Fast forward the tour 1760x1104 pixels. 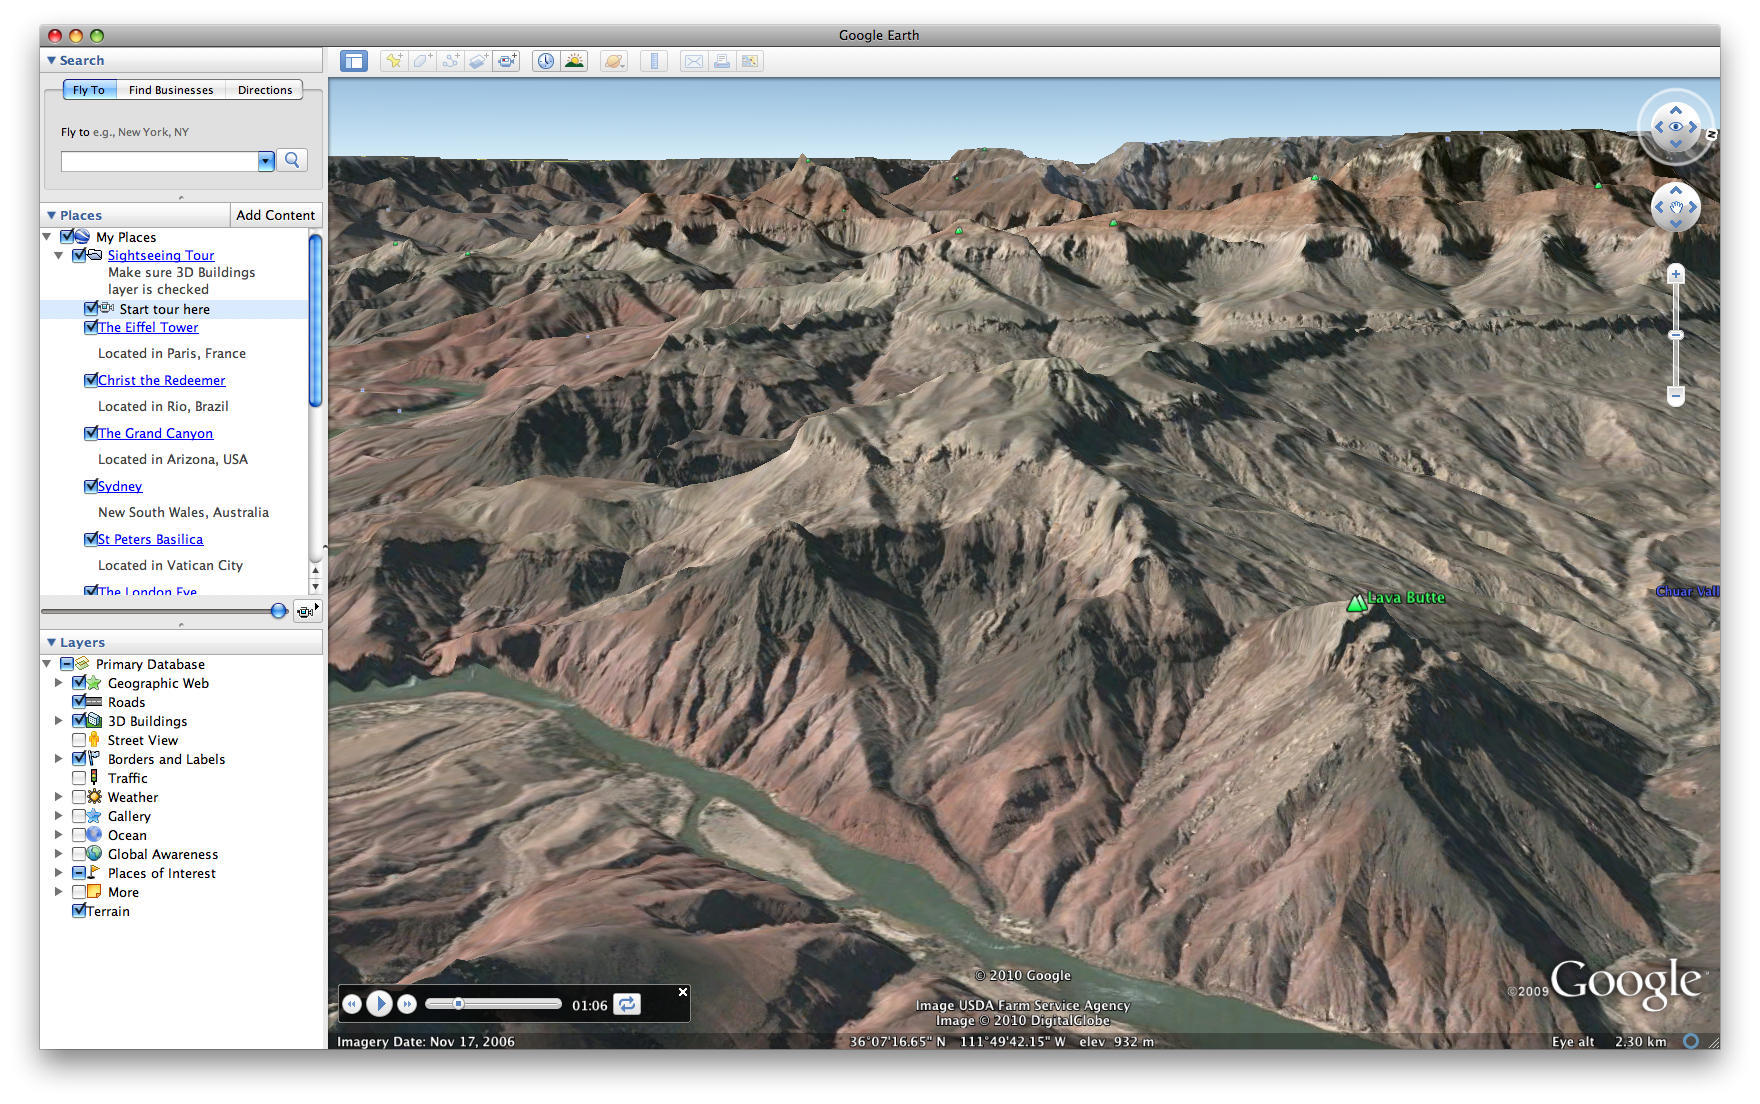click(x=407, y=1004)
